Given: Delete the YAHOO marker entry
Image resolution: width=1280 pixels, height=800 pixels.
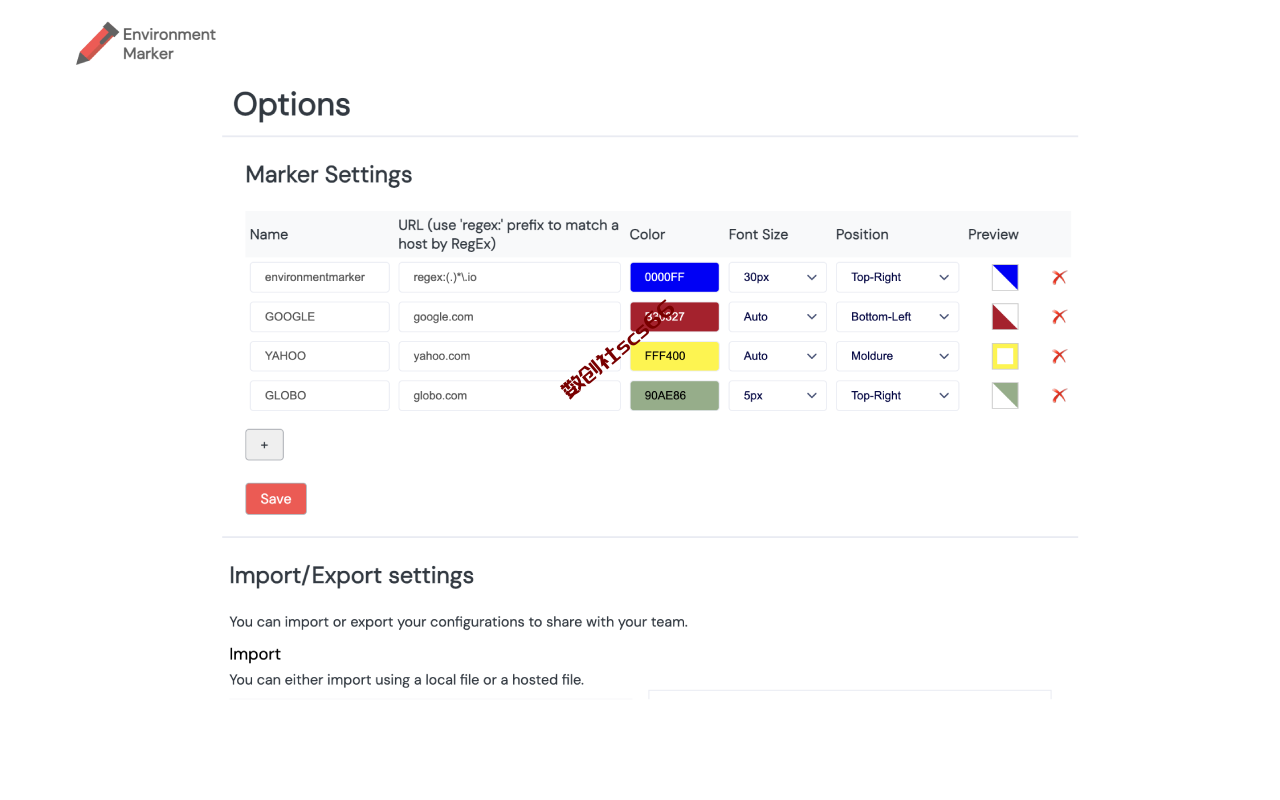Looking at the screenshot, I should coord(1059,356).
